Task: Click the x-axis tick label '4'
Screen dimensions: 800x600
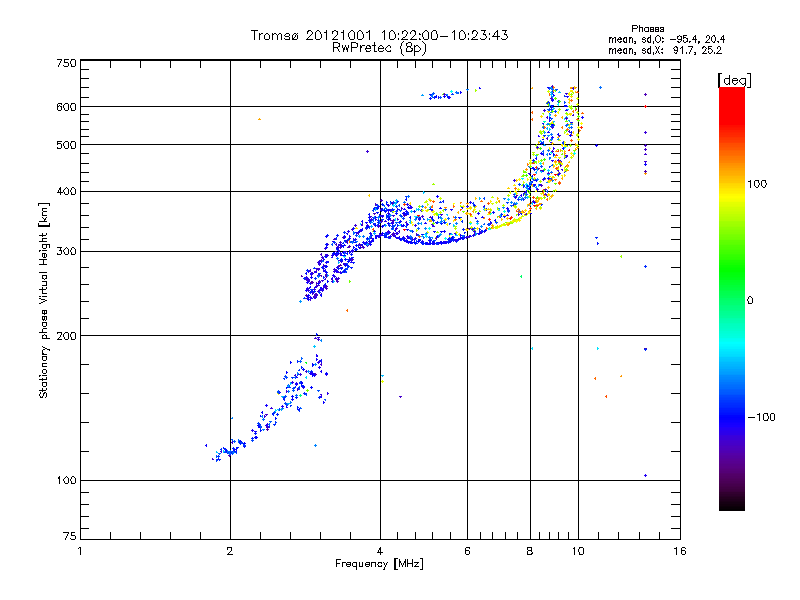Action: click(380, 551)
